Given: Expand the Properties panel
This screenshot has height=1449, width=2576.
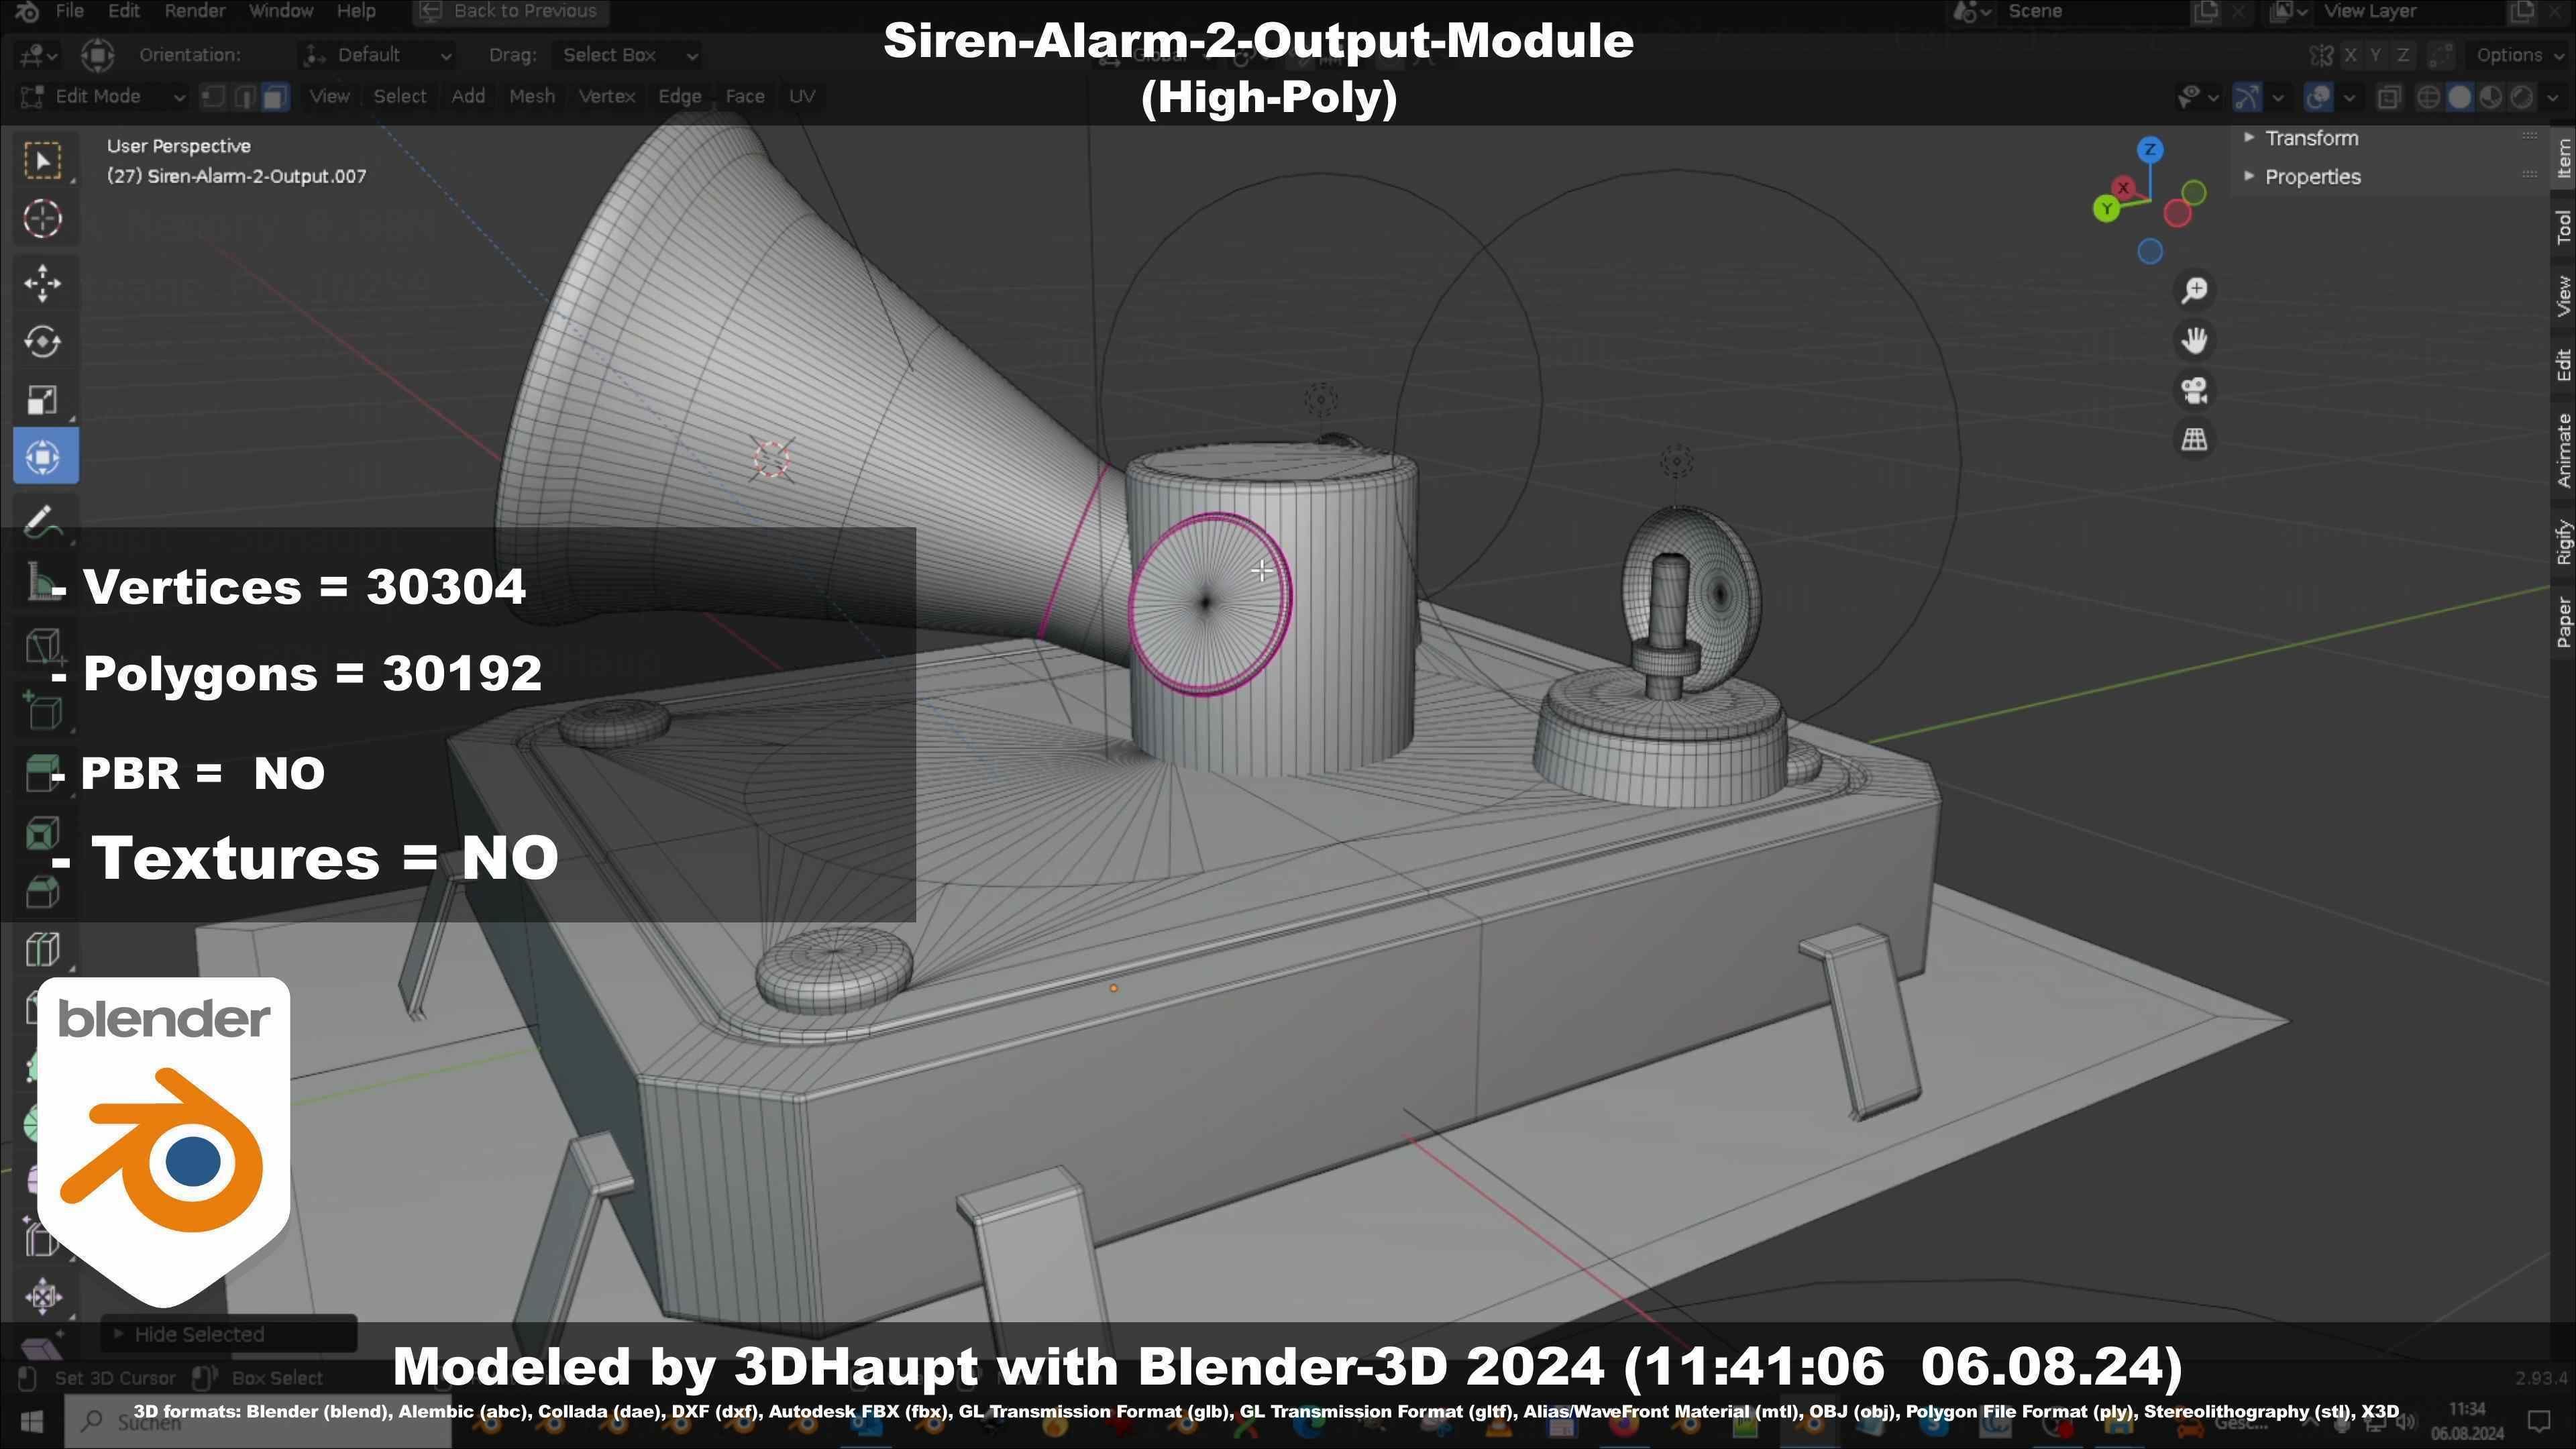Looking at the screenshot, I should click(2312, 177).
